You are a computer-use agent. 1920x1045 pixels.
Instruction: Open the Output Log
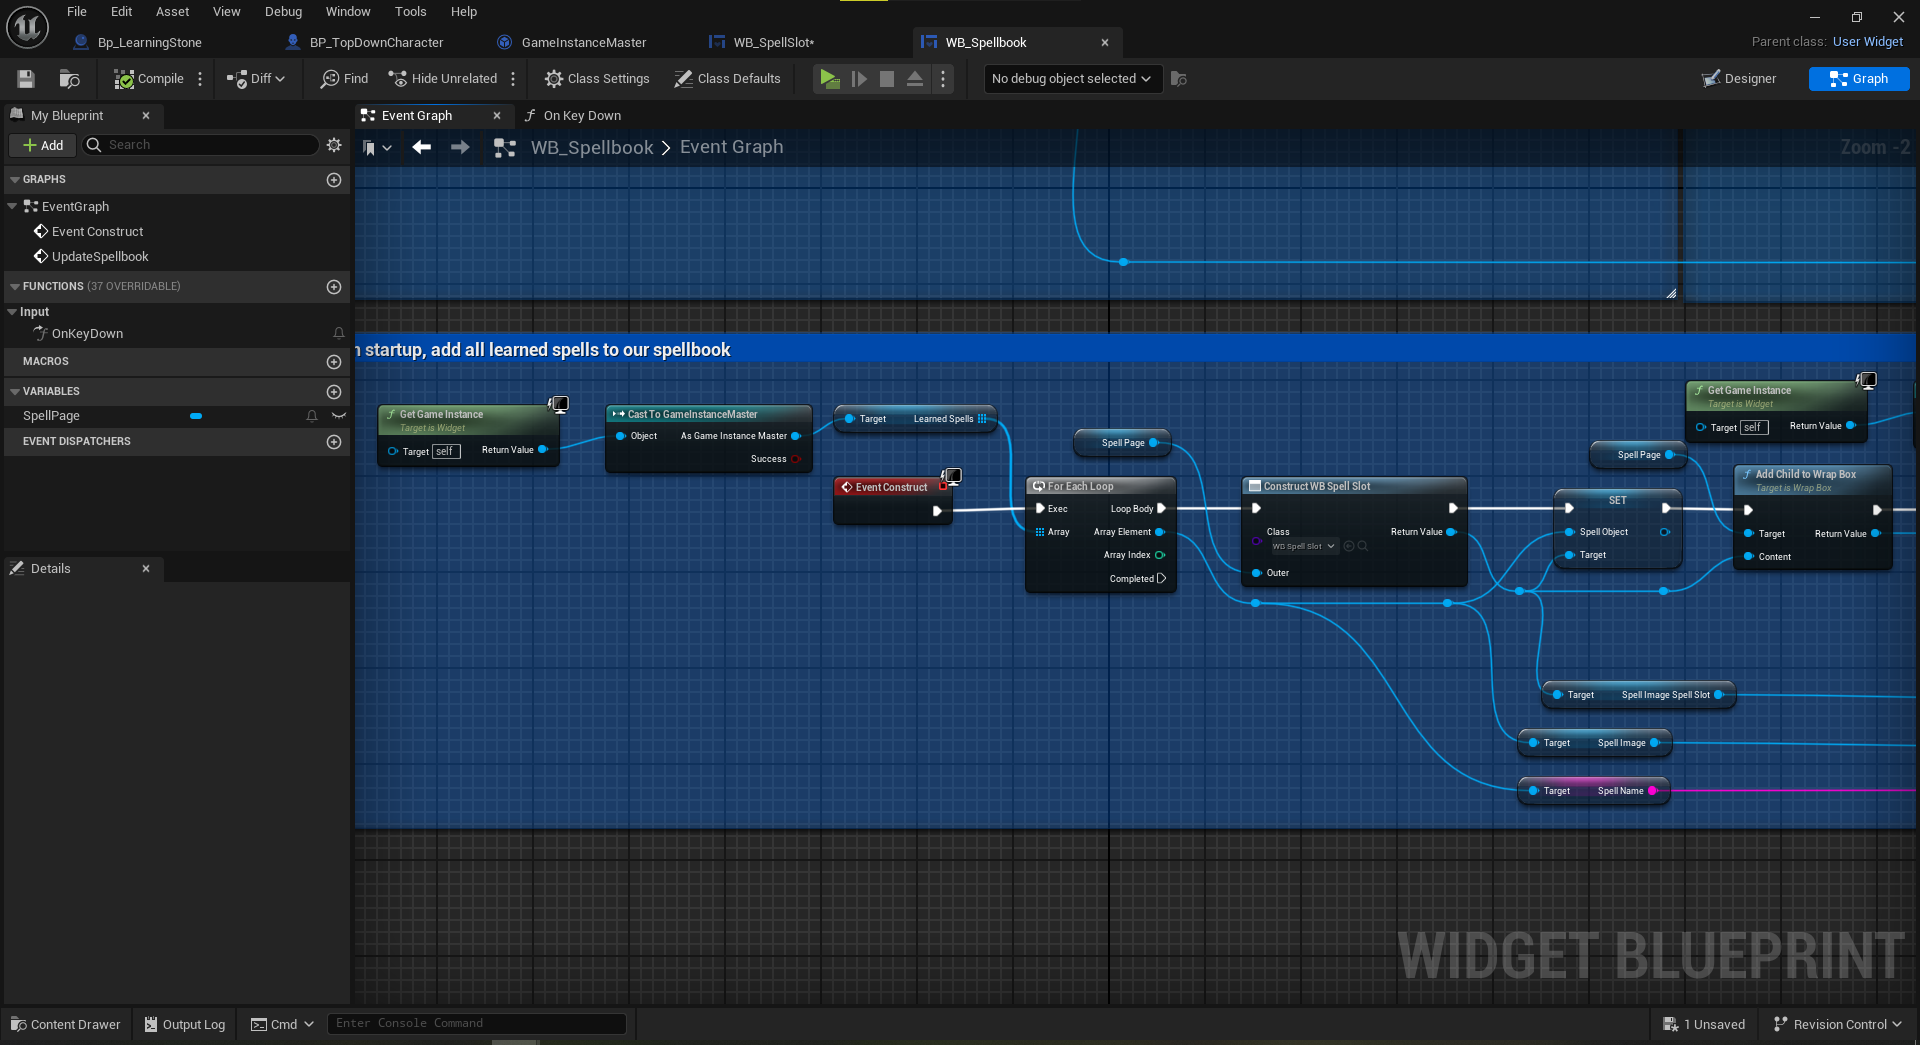pyautogui.click(x=184, y=1025)
